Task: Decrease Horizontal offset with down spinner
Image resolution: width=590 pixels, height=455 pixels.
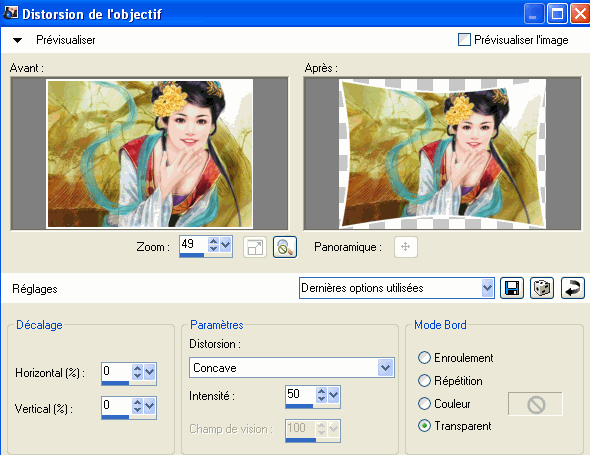Action: pyautogui.click(x=137, y=376)
